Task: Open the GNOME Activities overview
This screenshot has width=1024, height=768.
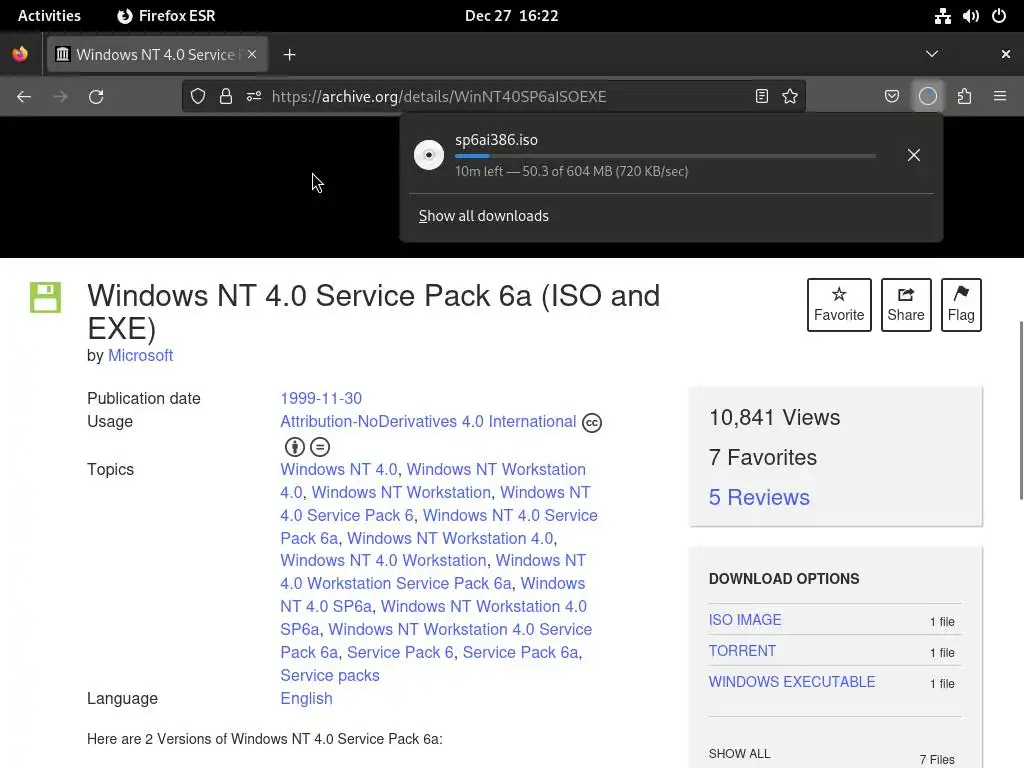Action: (49, 15)
